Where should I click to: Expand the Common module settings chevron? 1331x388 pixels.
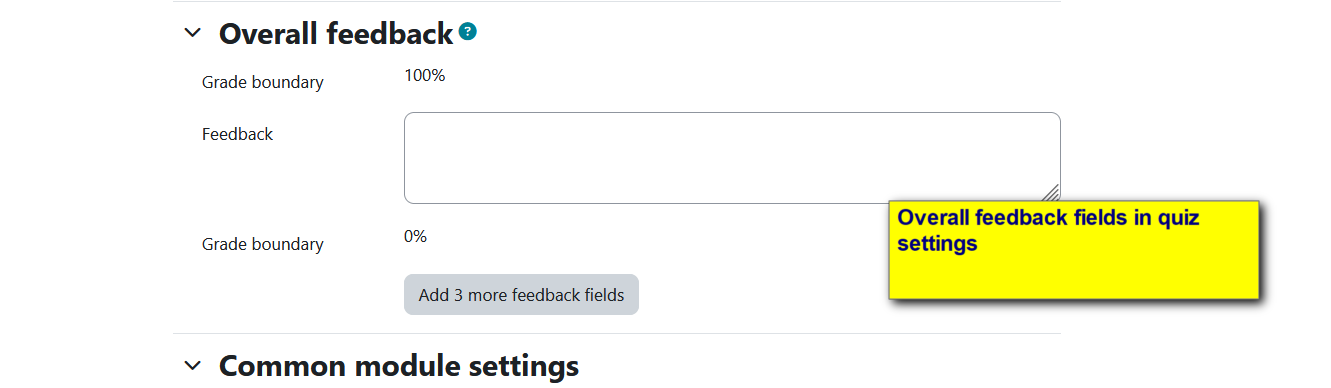[192, 365]
